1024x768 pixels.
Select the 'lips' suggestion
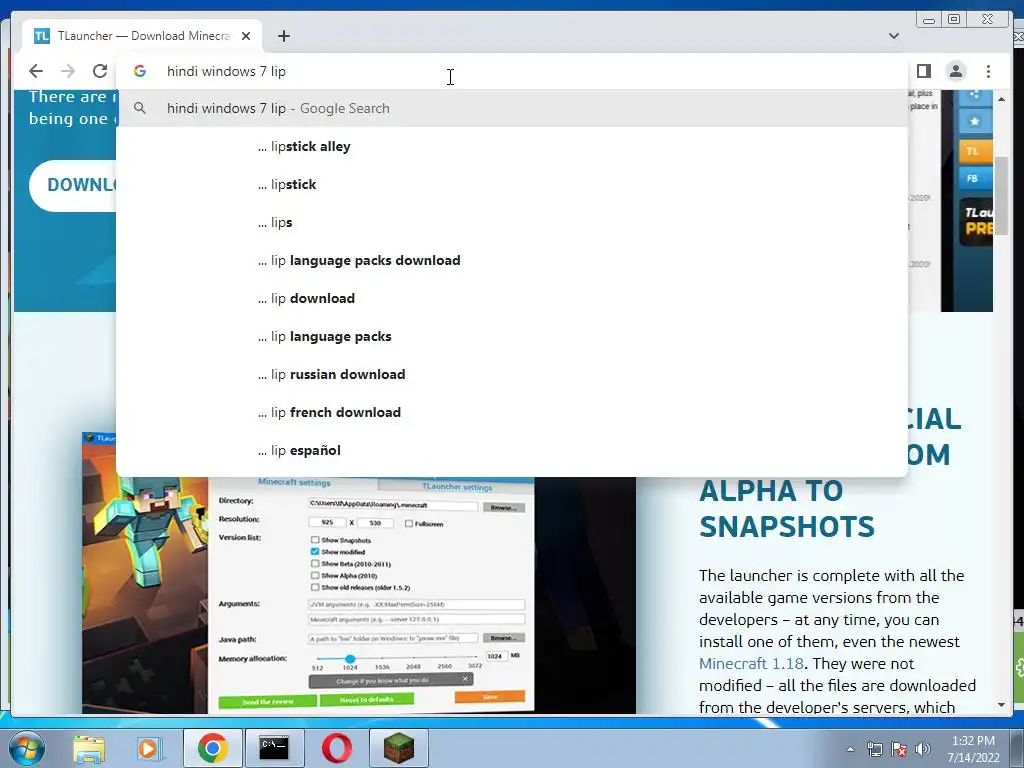[x=512, y=222]
